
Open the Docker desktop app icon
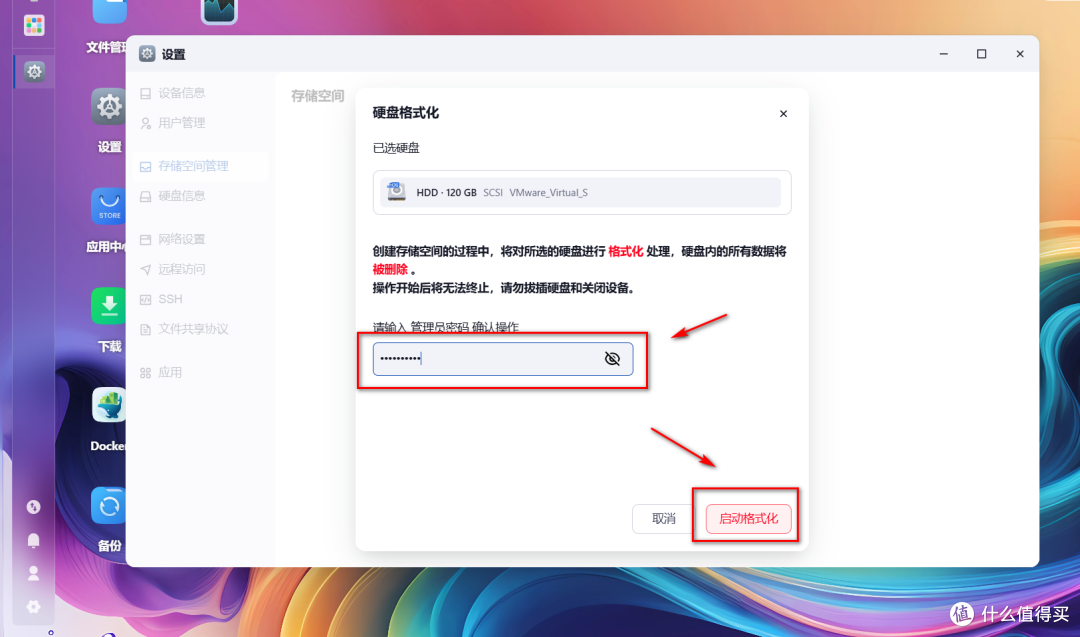(109, 405)
